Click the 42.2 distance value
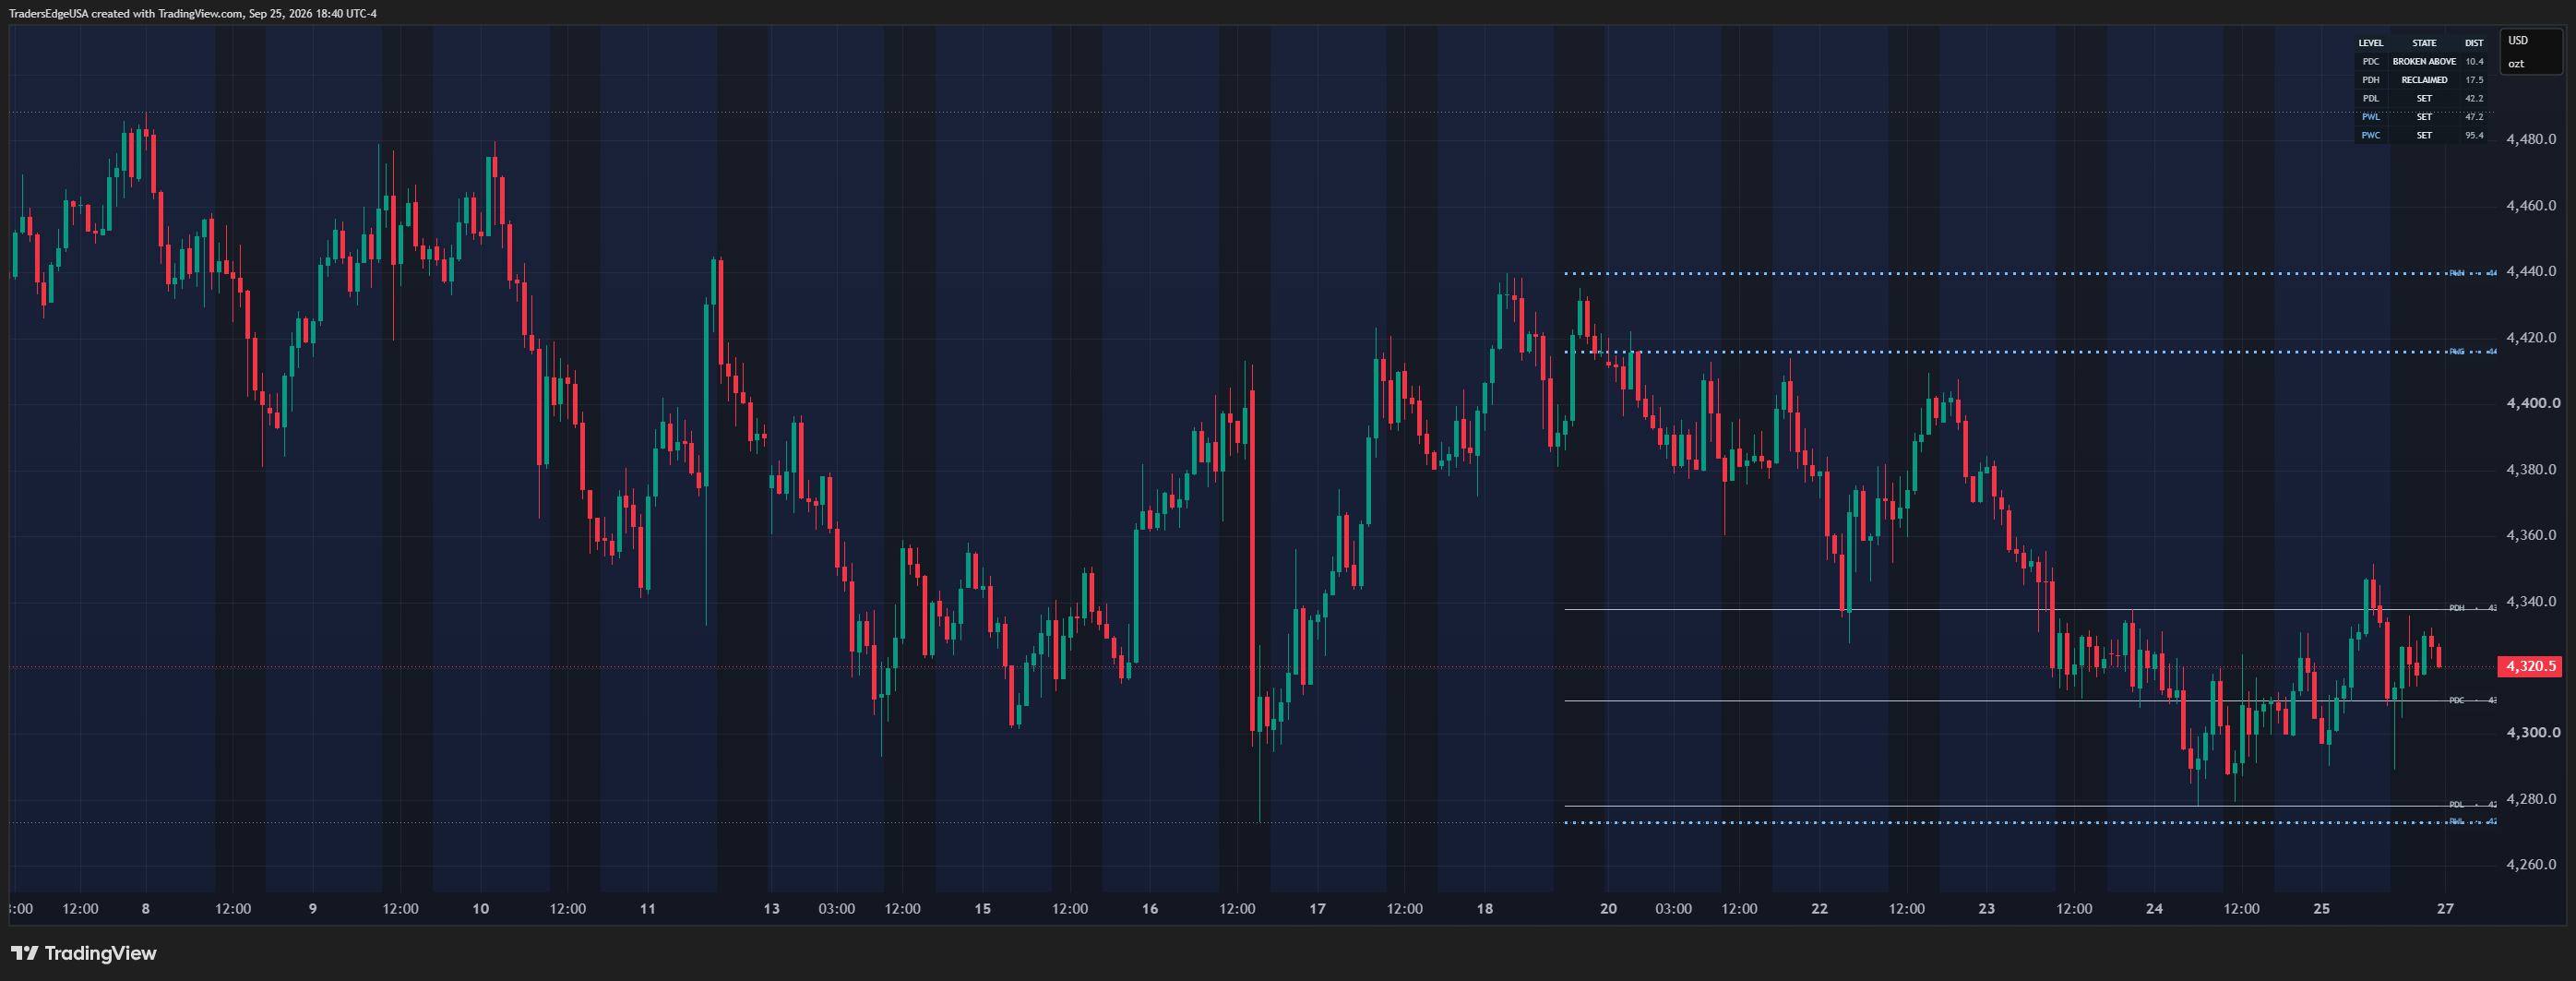Viewport: 2576px width, 981px height. tap(2474, 99)
